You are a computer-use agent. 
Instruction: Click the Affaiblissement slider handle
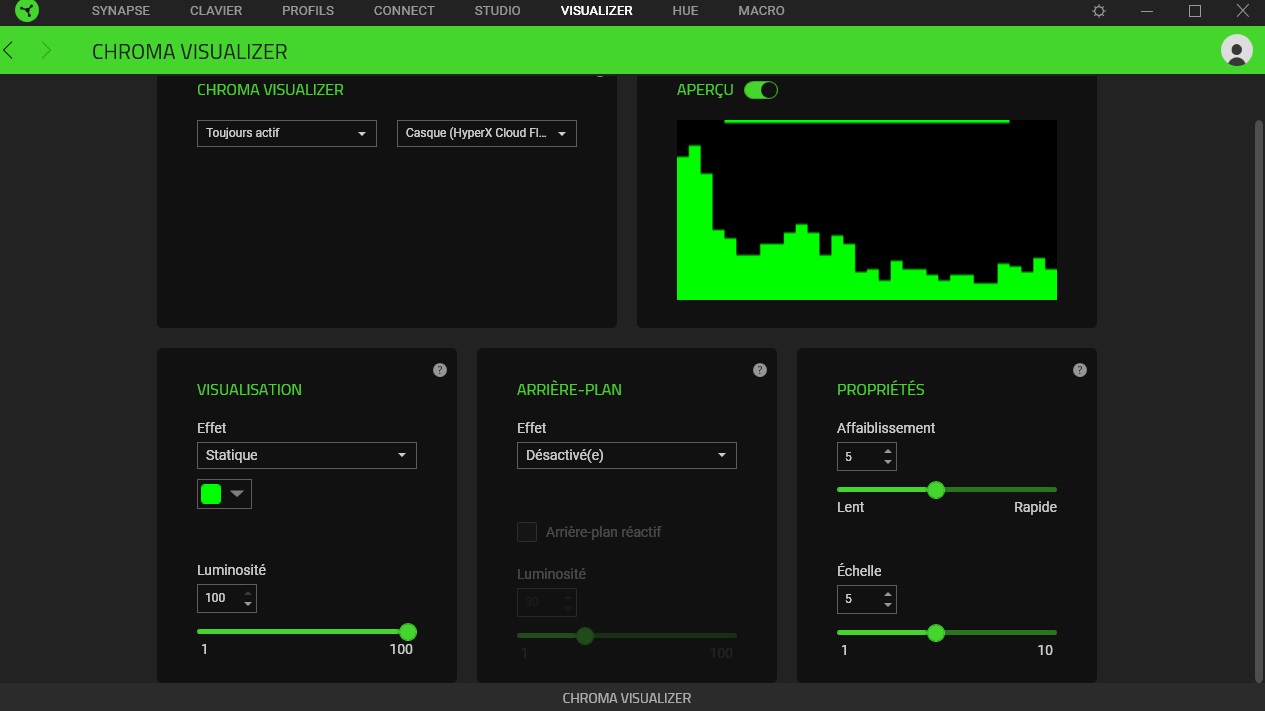pyautogui.click(x=936, y=490)
